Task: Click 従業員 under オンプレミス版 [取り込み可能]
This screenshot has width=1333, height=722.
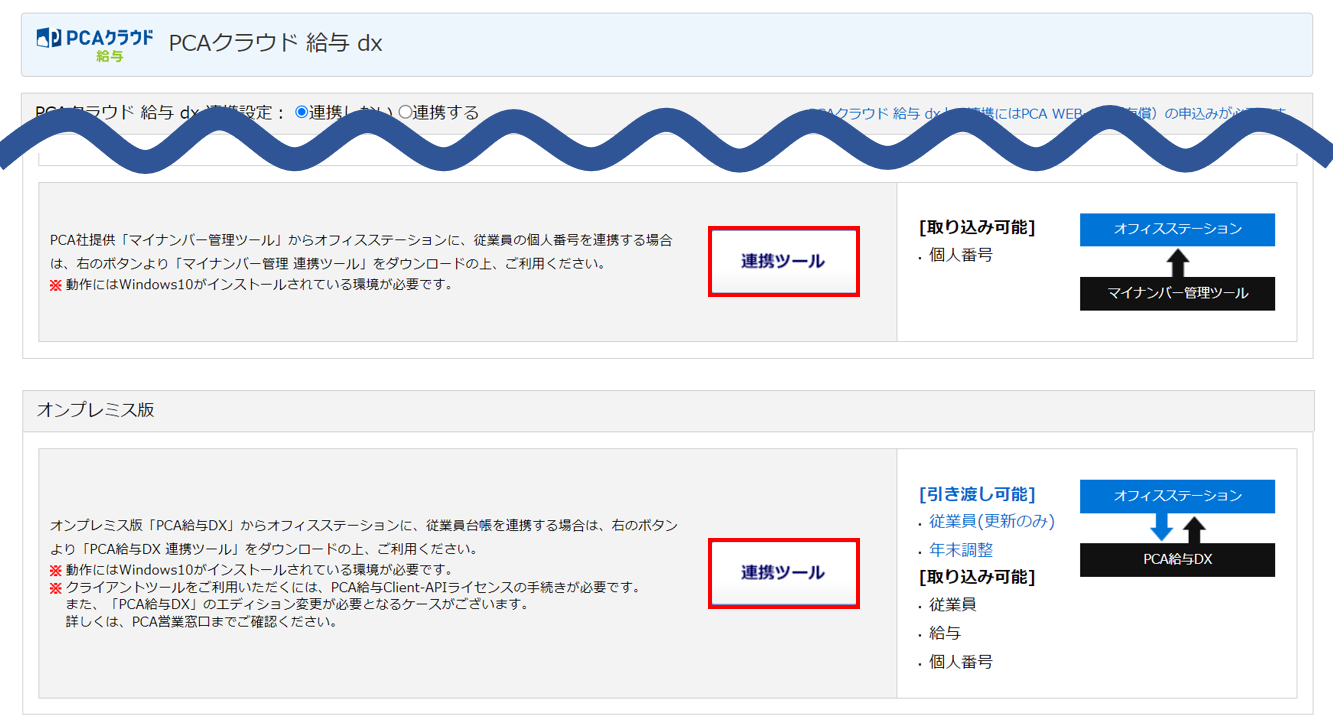Action: [953, 605]
